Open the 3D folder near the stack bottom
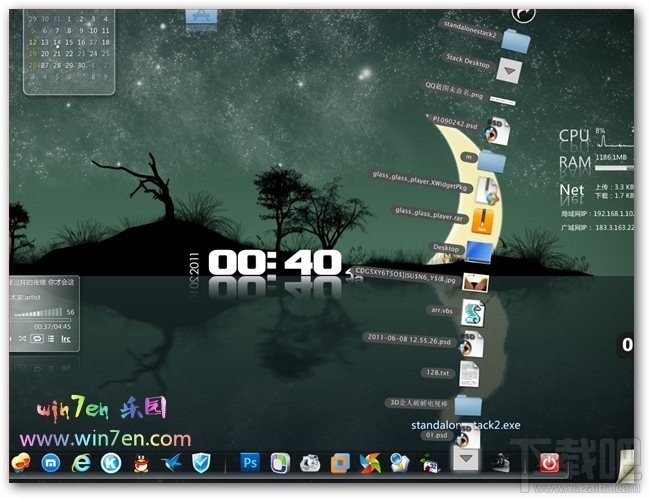Screen dimensions: 649x498 click(468, 405)
